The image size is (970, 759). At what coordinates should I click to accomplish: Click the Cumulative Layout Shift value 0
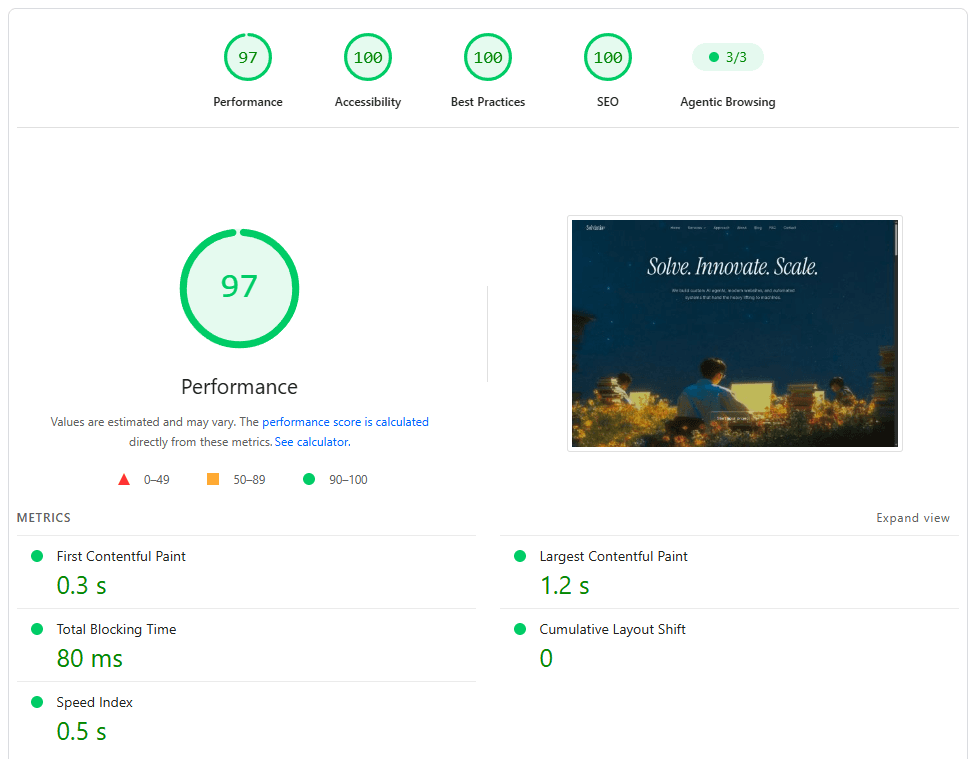[x=546, y=658]
